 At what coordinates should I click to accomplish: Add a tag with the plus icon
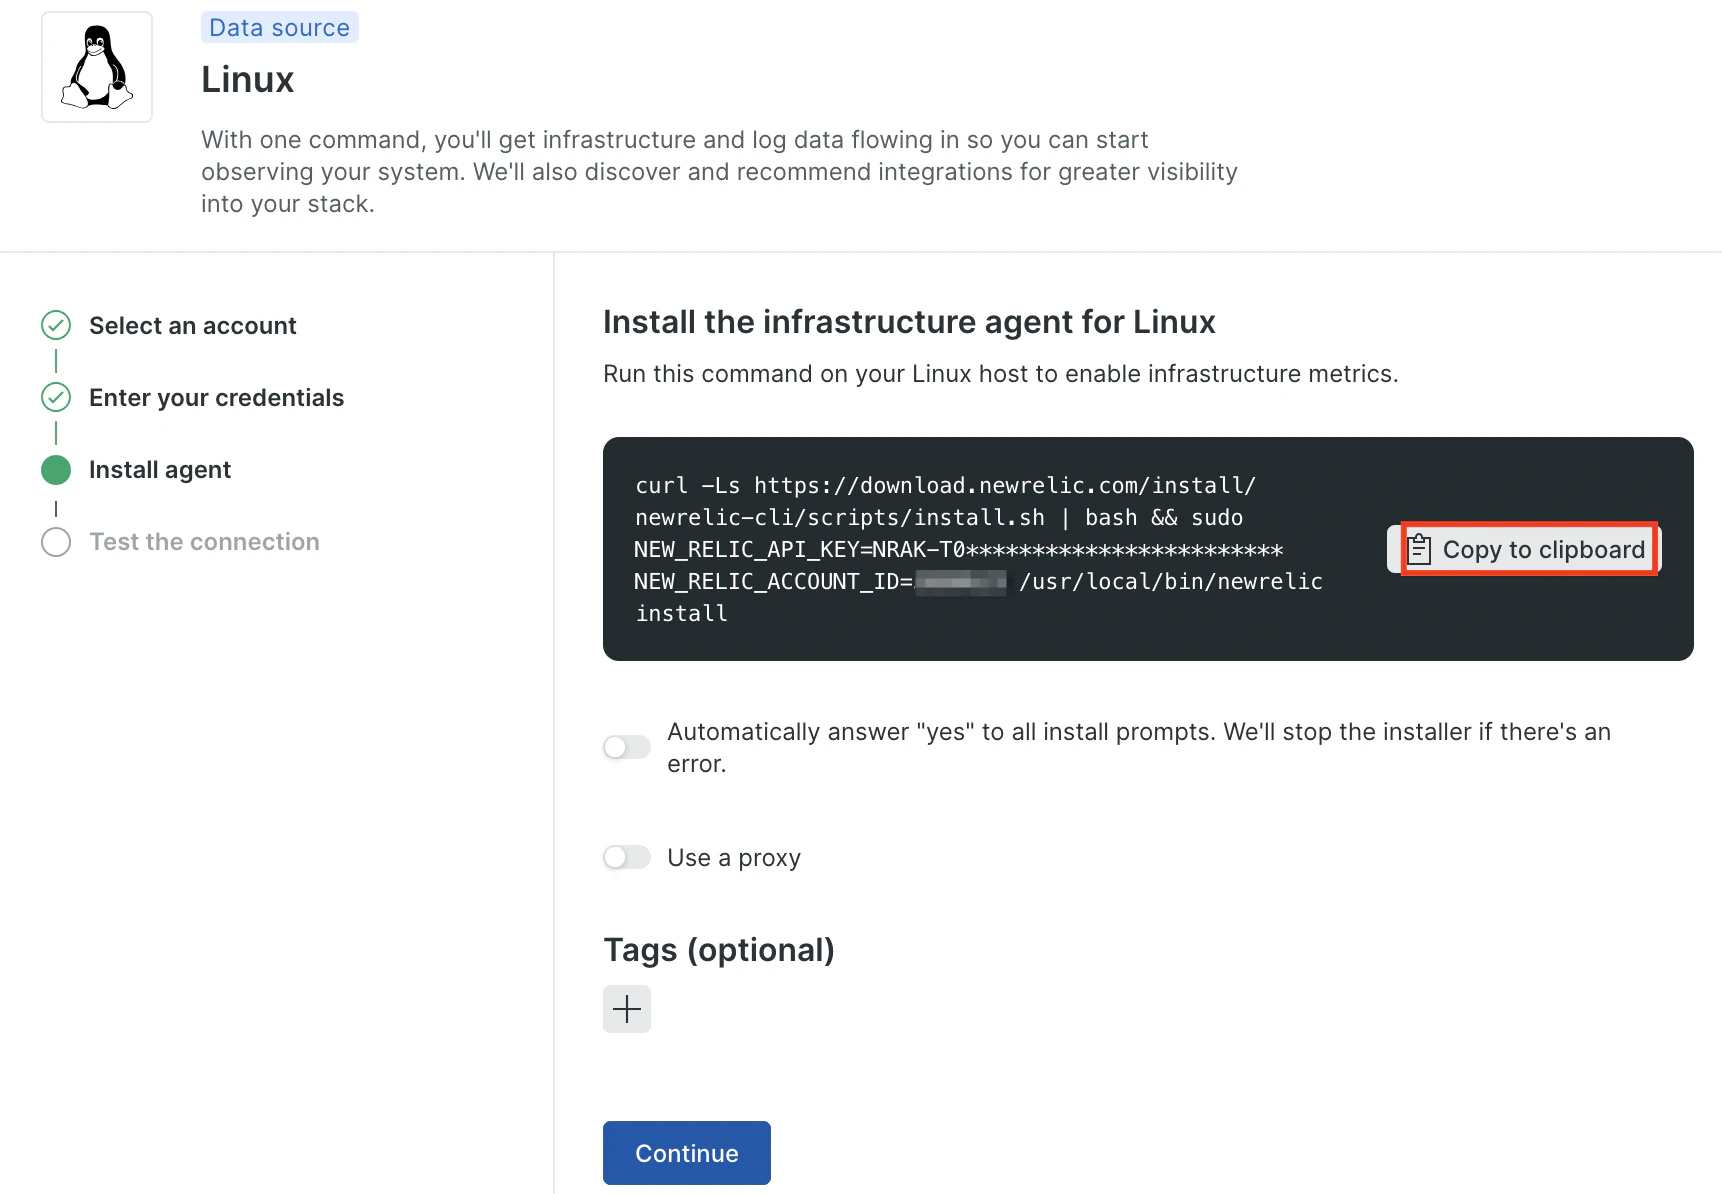(627, 1009)
